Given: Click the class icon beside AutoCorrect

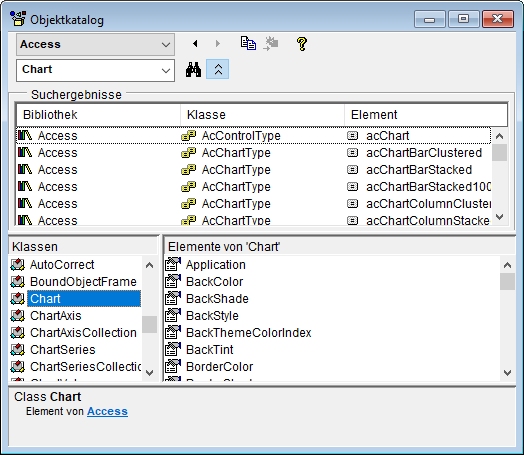Looking at the screenshot, I should [x=17, y=265].
